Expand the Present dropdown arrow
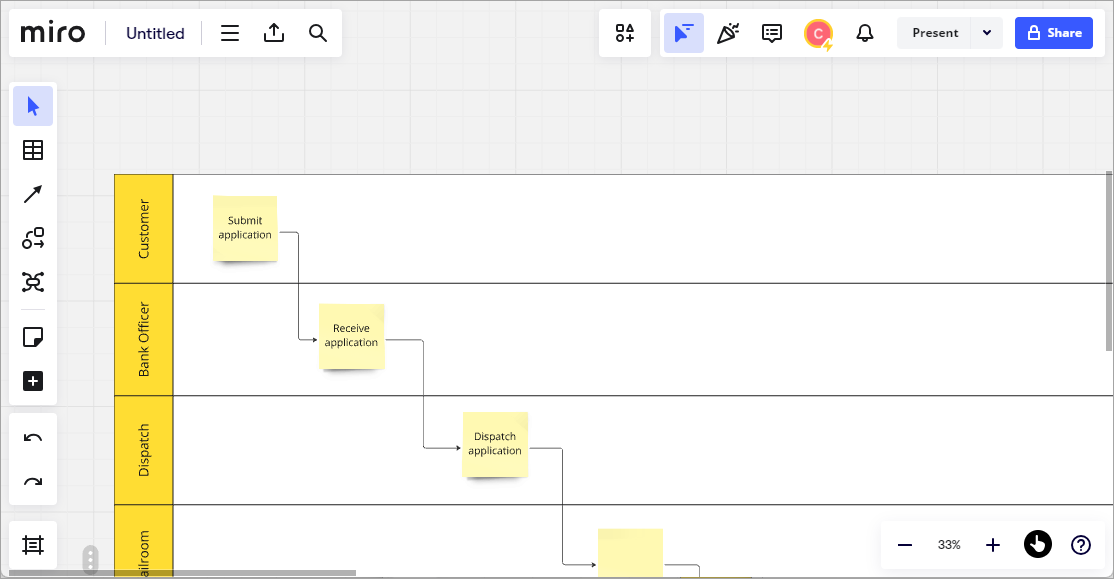Screen dimensions: 1114x579 987,33
